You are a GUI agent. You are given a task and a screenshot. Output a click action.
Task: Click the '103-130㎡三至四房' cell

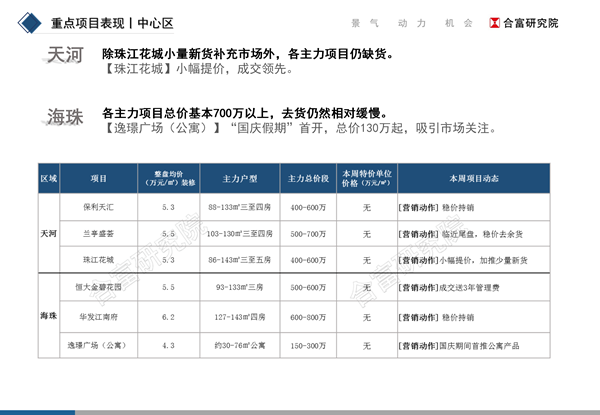tap(240, 233)
